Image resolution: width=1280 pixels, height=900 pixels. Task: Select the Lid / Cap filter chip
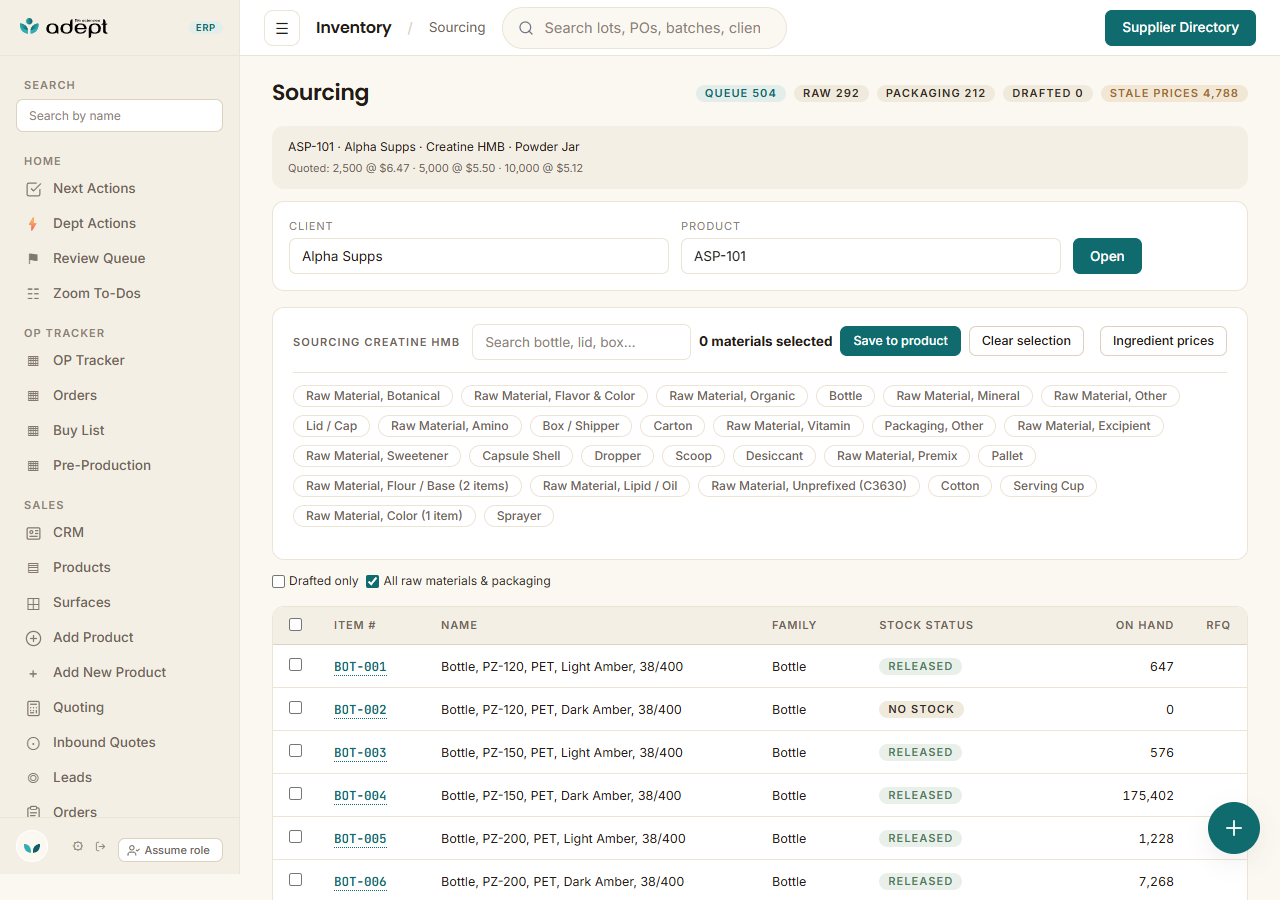click(332, 426)
